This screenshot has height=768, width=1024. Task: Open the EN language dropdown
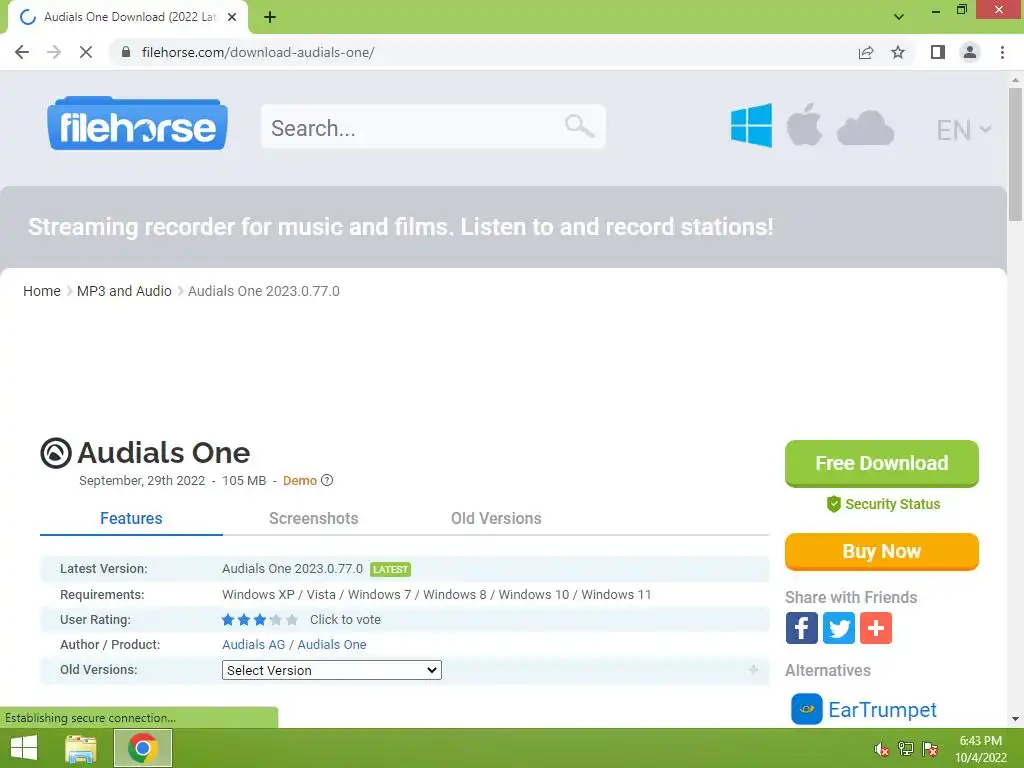tap(963, 130)
